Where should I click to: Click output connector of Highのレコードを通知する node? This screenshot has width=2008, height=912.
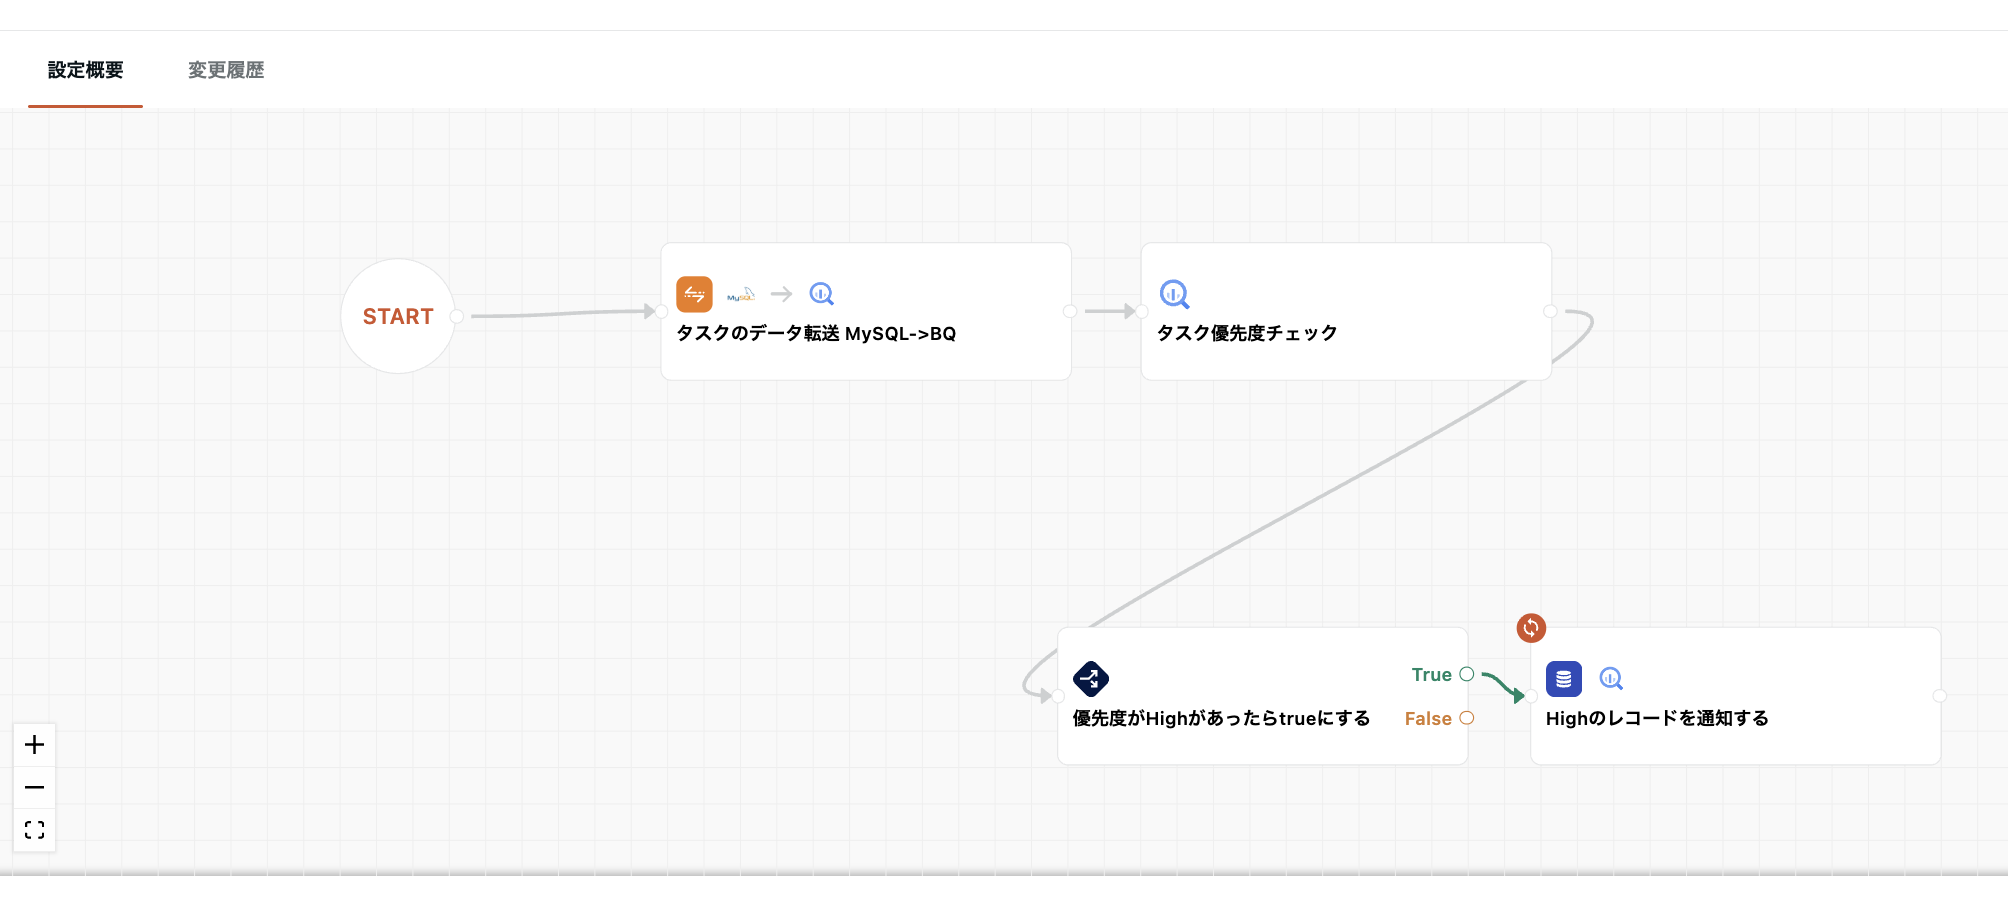(x=1940, y=696)
